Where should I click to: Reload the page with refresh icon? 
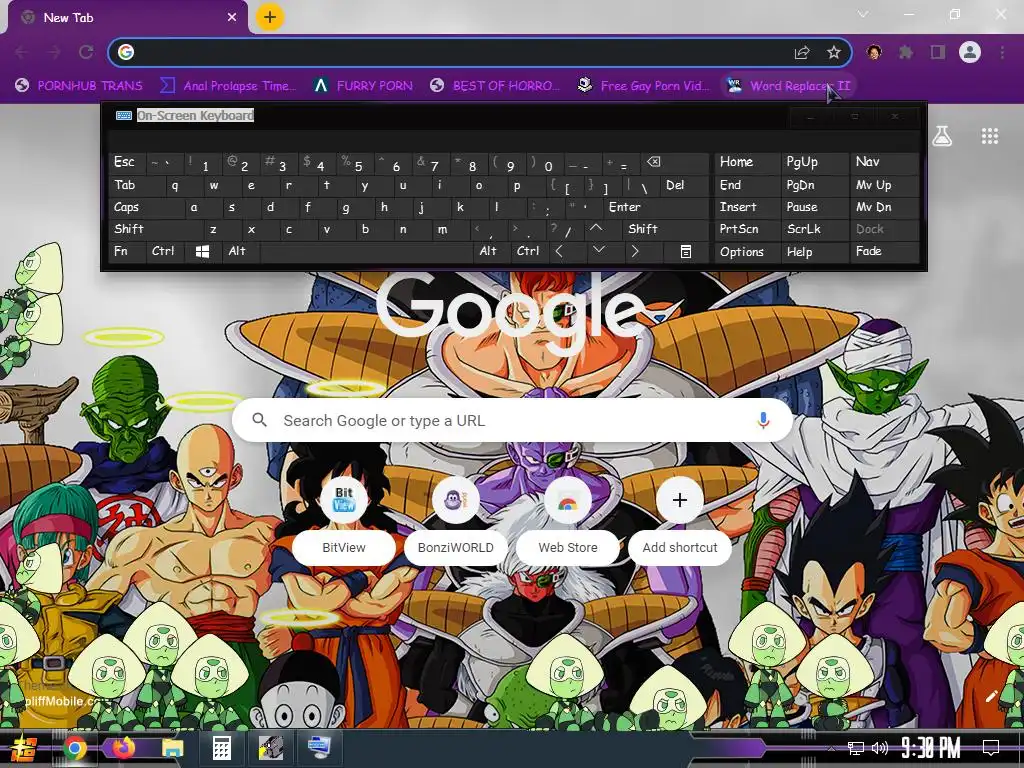86,52
